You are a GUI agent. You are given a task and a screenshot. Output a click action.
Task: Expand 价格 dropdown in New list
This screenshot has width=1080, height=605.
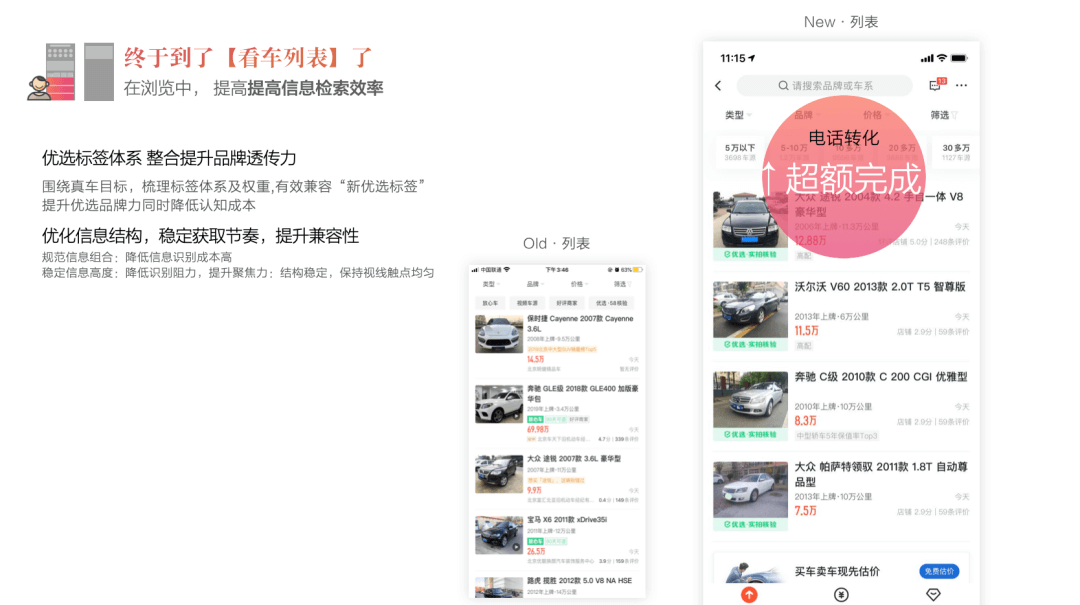[x=875, y=115]
